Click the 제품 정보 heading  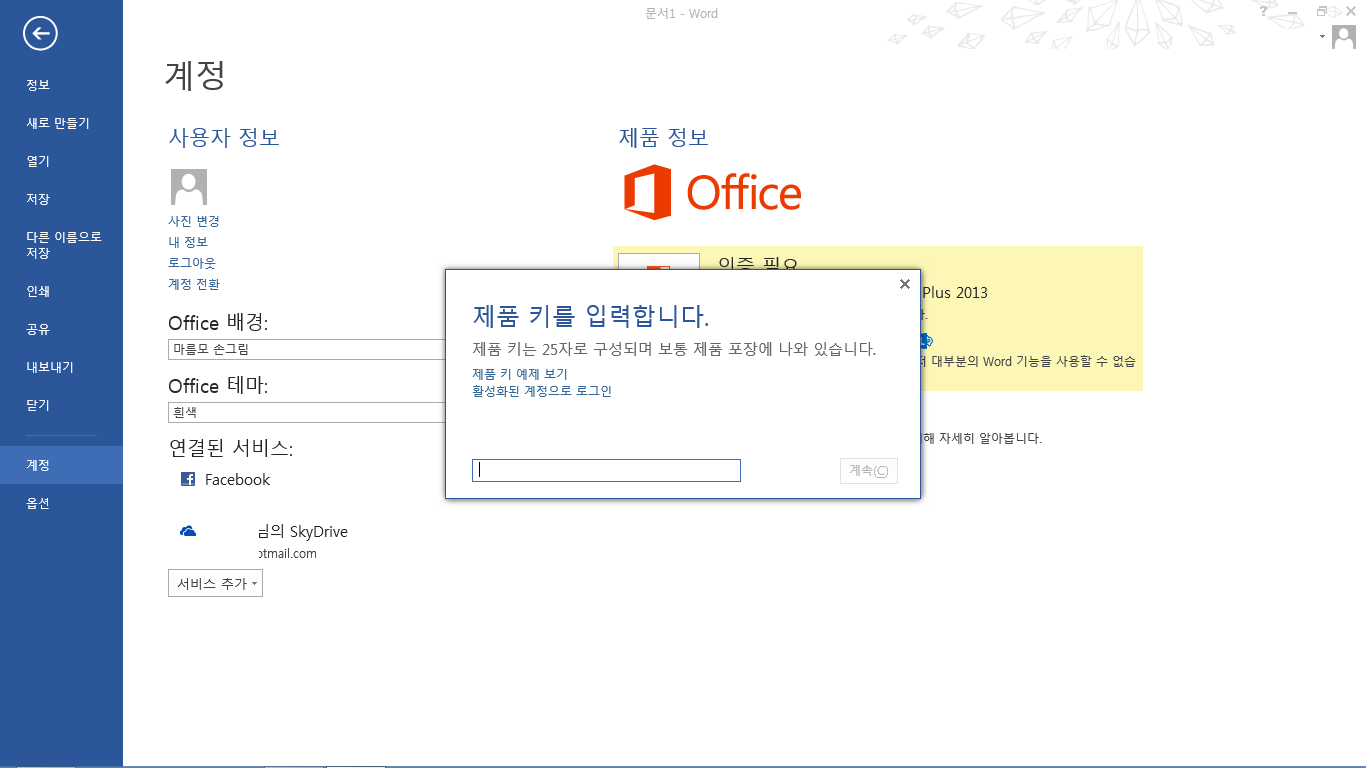[x=664, y=138]
